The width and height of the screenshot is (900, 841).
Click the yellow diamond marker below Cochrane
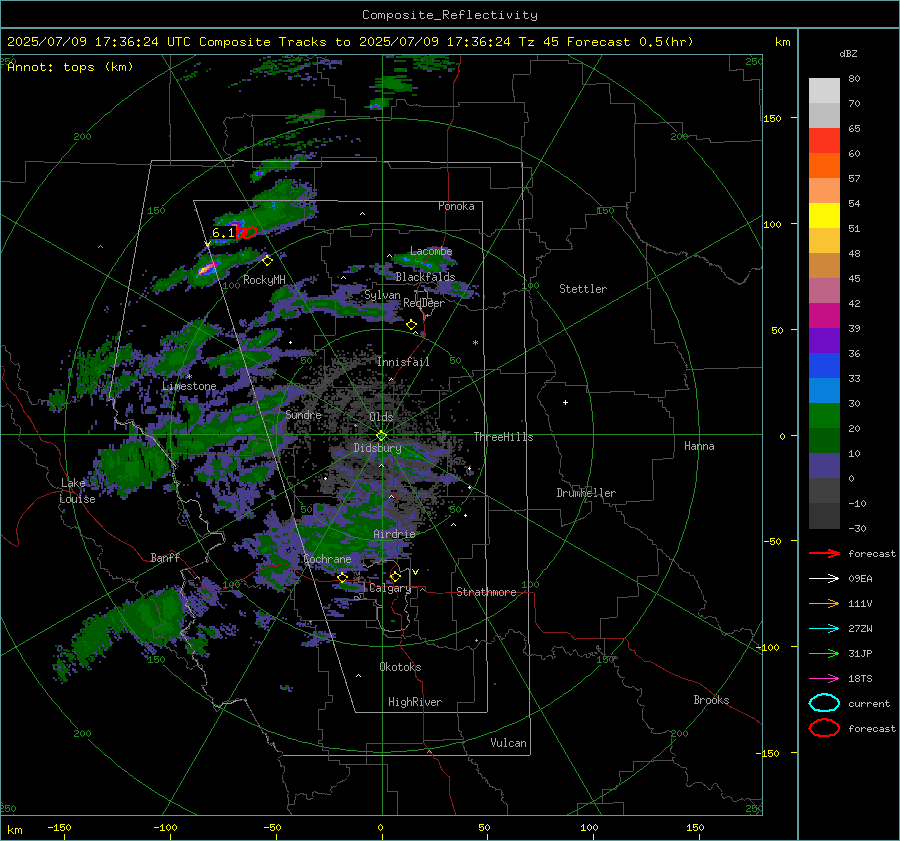[x=342, y=578]
